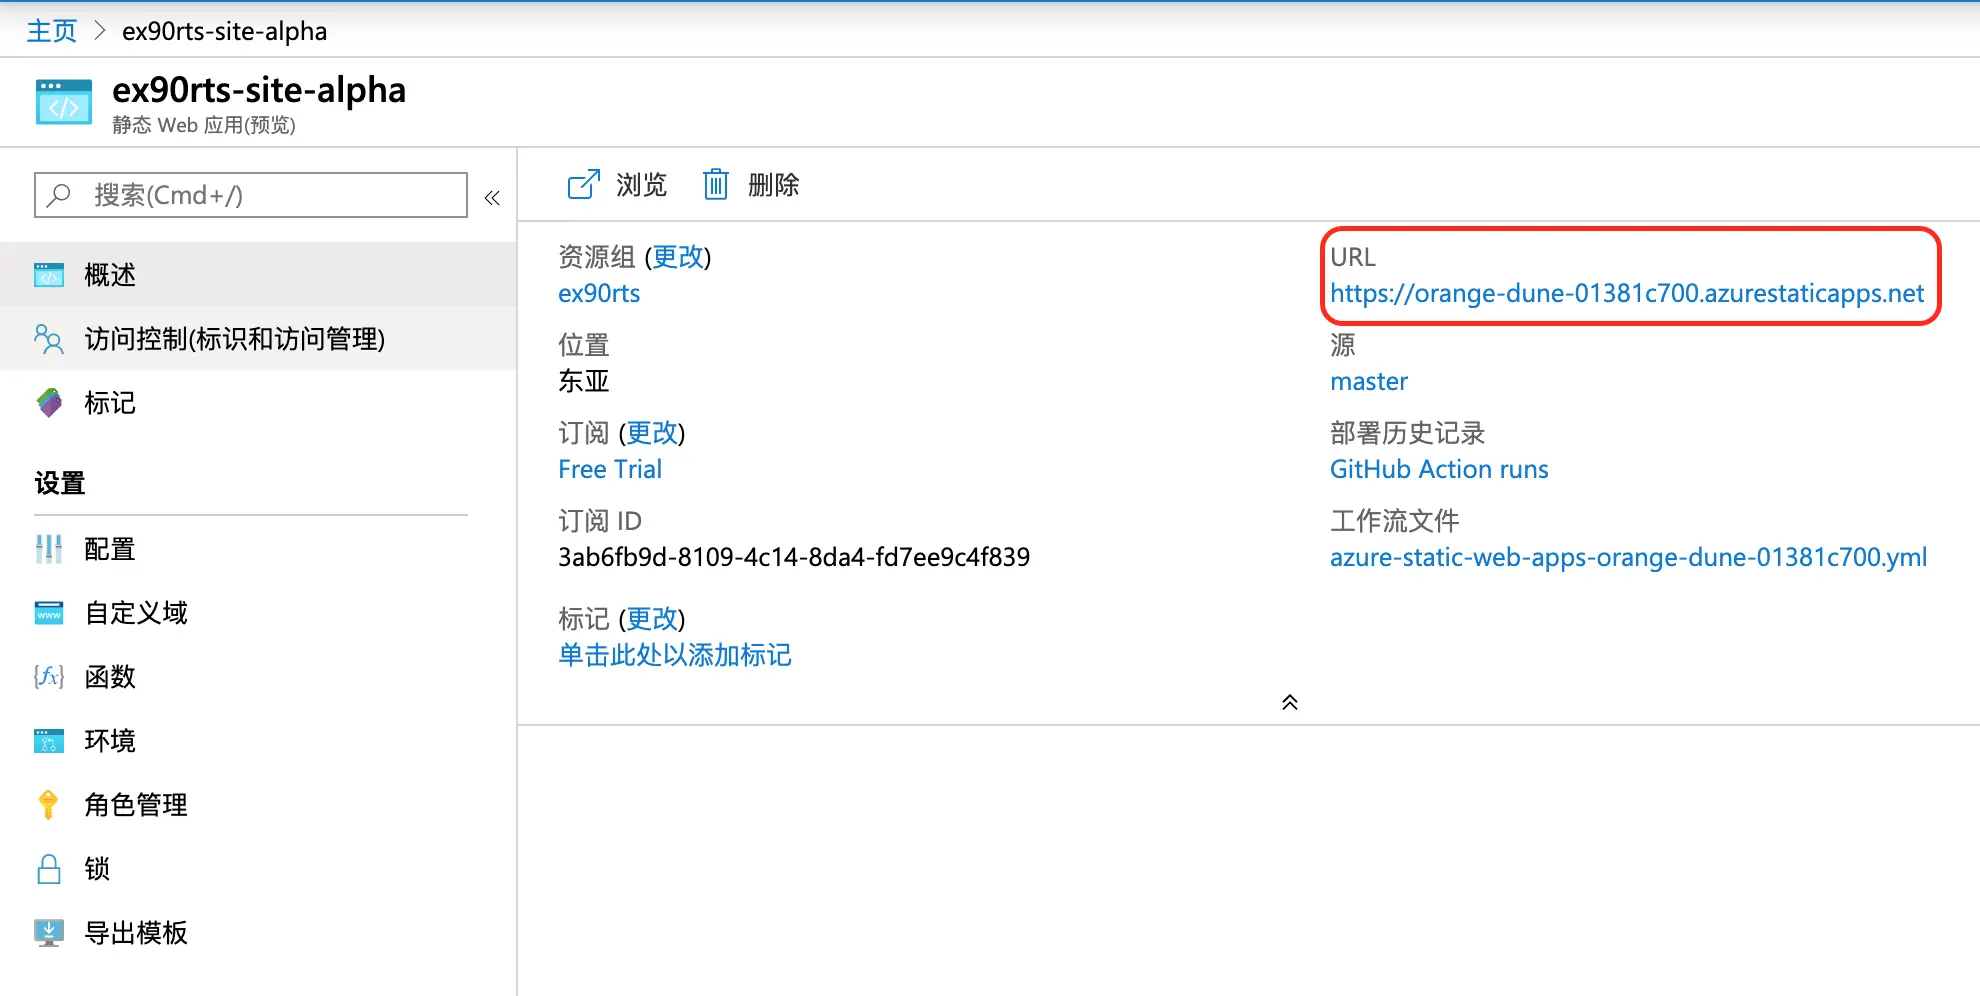Click the 导出模板 export template icon
The image size is (1980, 996).
[x=49, y=933]
